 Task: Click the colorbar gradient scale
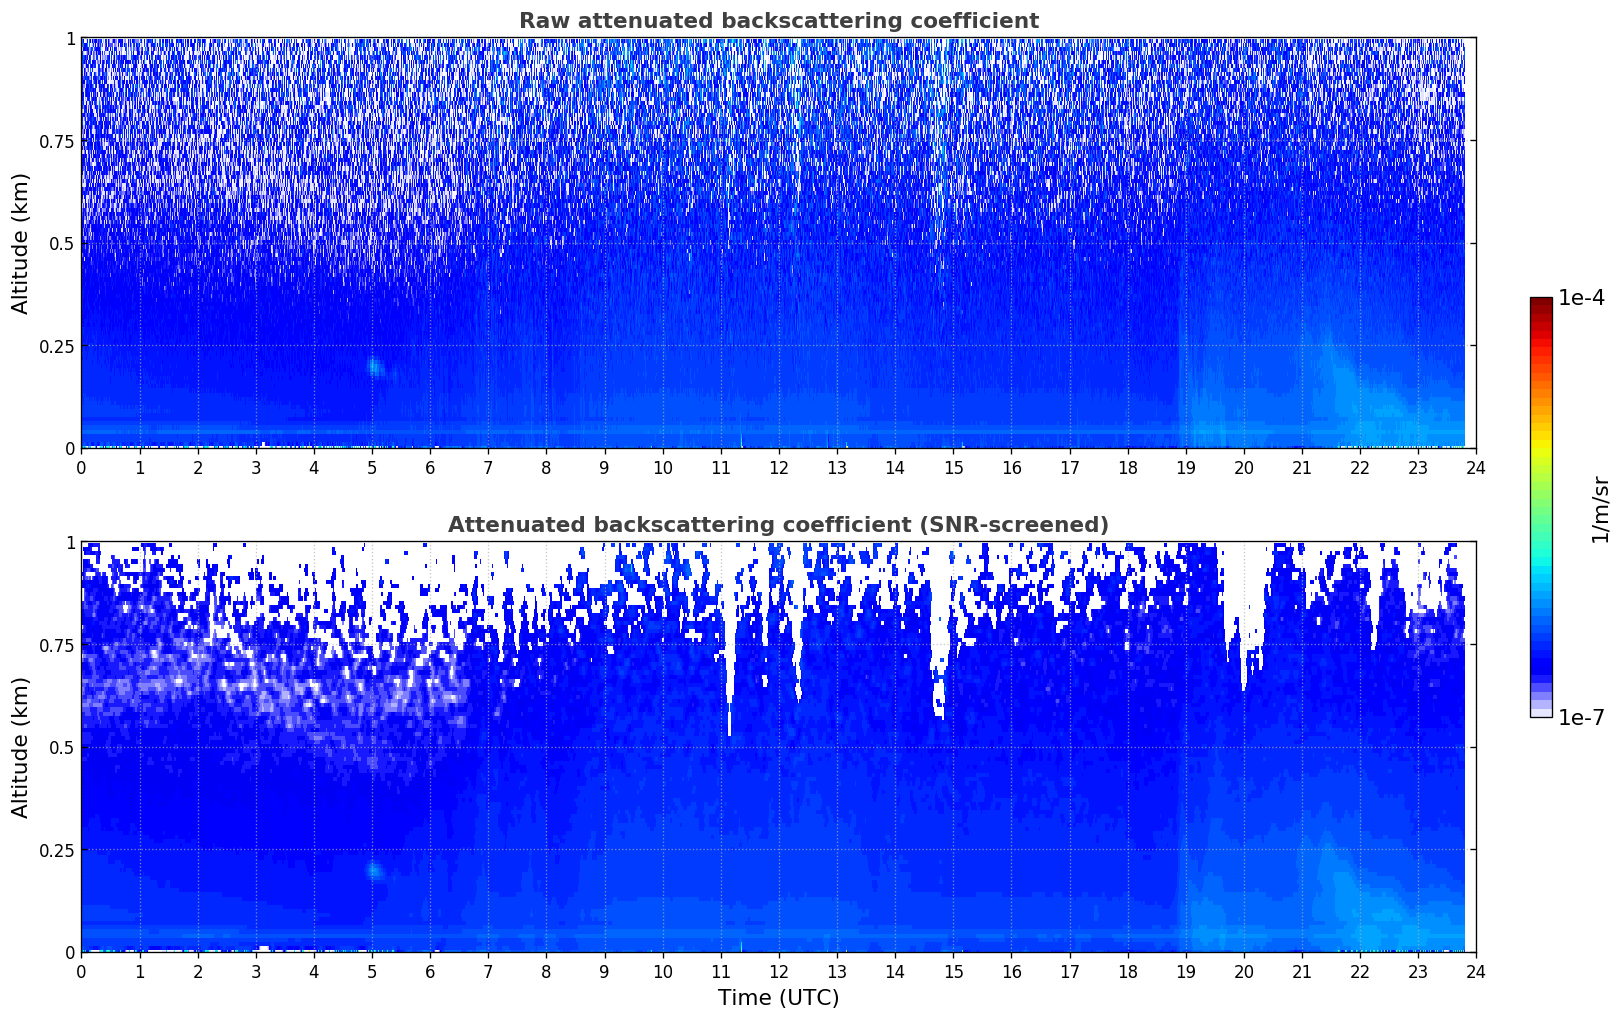(x=1541, y=507)
